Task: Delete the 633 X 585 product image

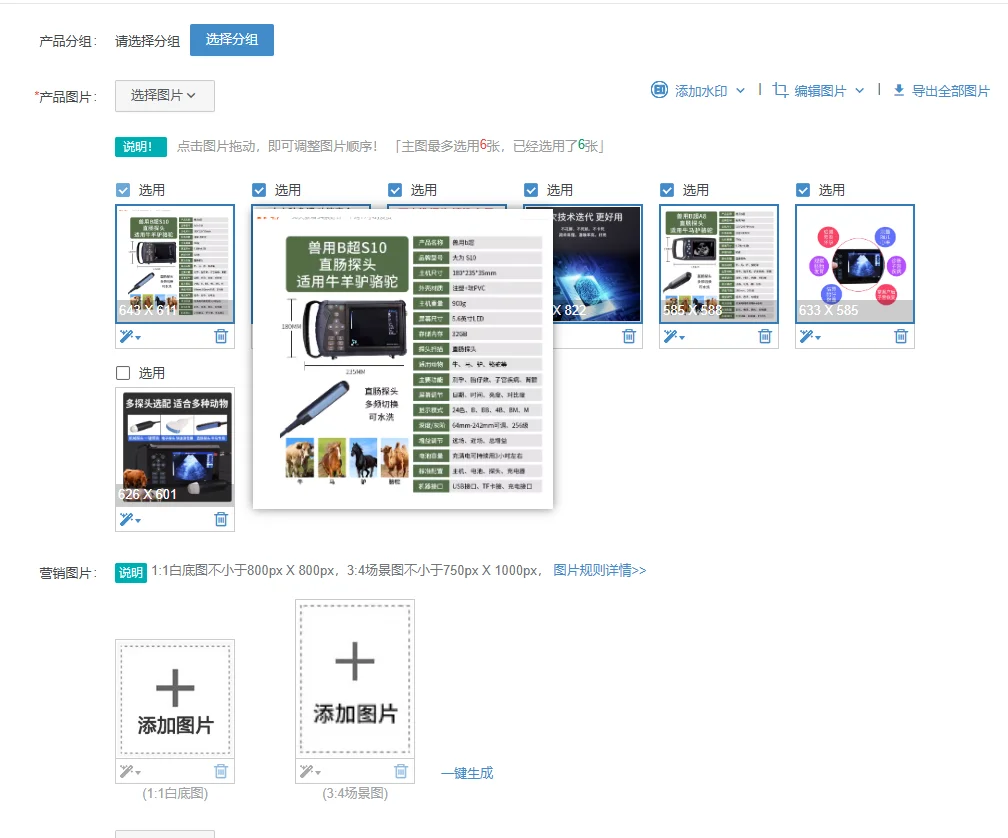Action: [901, 336]
